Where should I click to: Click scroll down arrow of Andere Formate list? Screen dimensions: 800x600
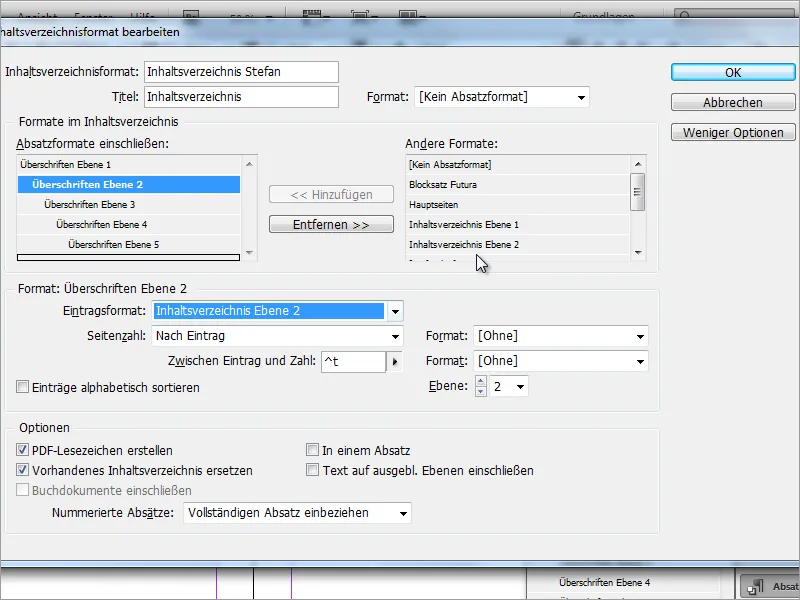638,253
